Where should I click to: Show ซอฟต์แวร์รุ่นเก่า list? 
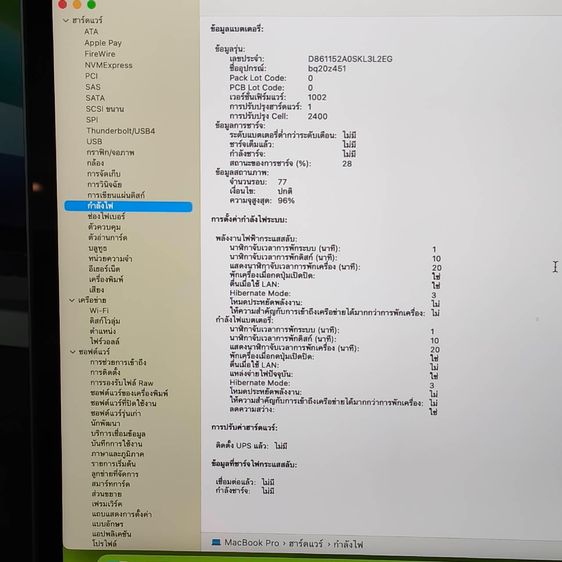[116, 413]
